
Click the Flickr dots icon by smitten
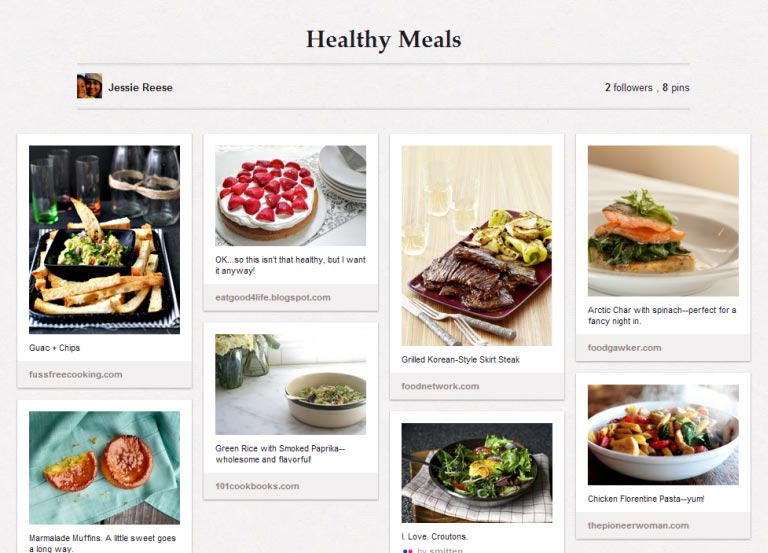point(408,551)
